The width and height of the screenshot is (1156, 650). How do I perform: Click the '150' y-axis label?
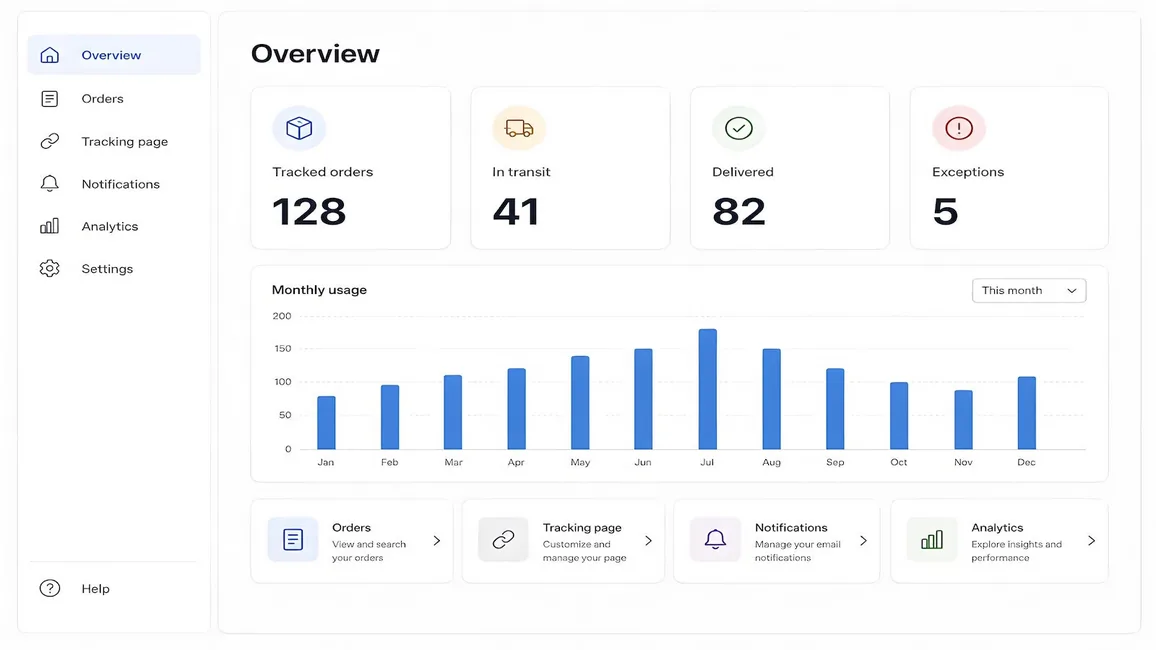point(282,349)
